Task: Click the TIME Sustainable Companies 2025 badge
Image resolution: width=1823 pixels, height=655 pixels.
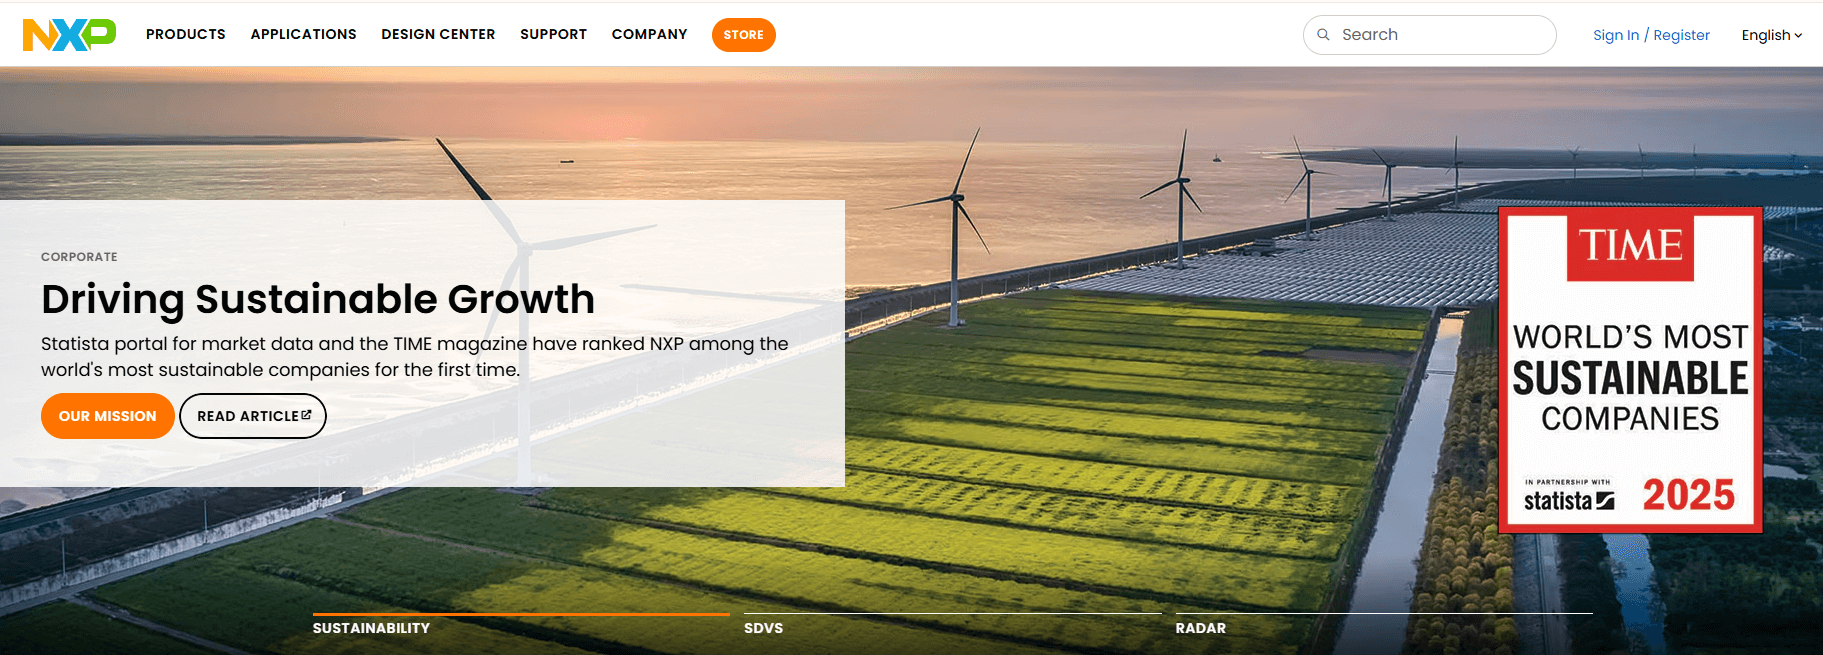Action: (x=1630, y=370)
